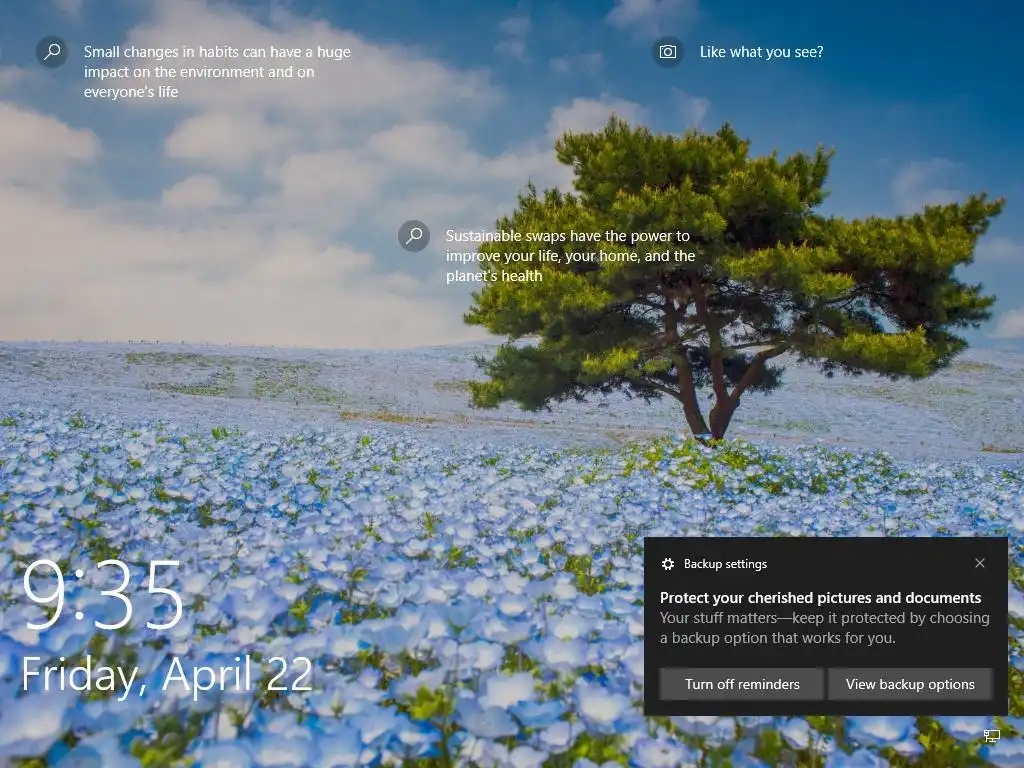Click the 'Friday, April 22' date
The image size is (1024, 768).
tap(167, 674)
